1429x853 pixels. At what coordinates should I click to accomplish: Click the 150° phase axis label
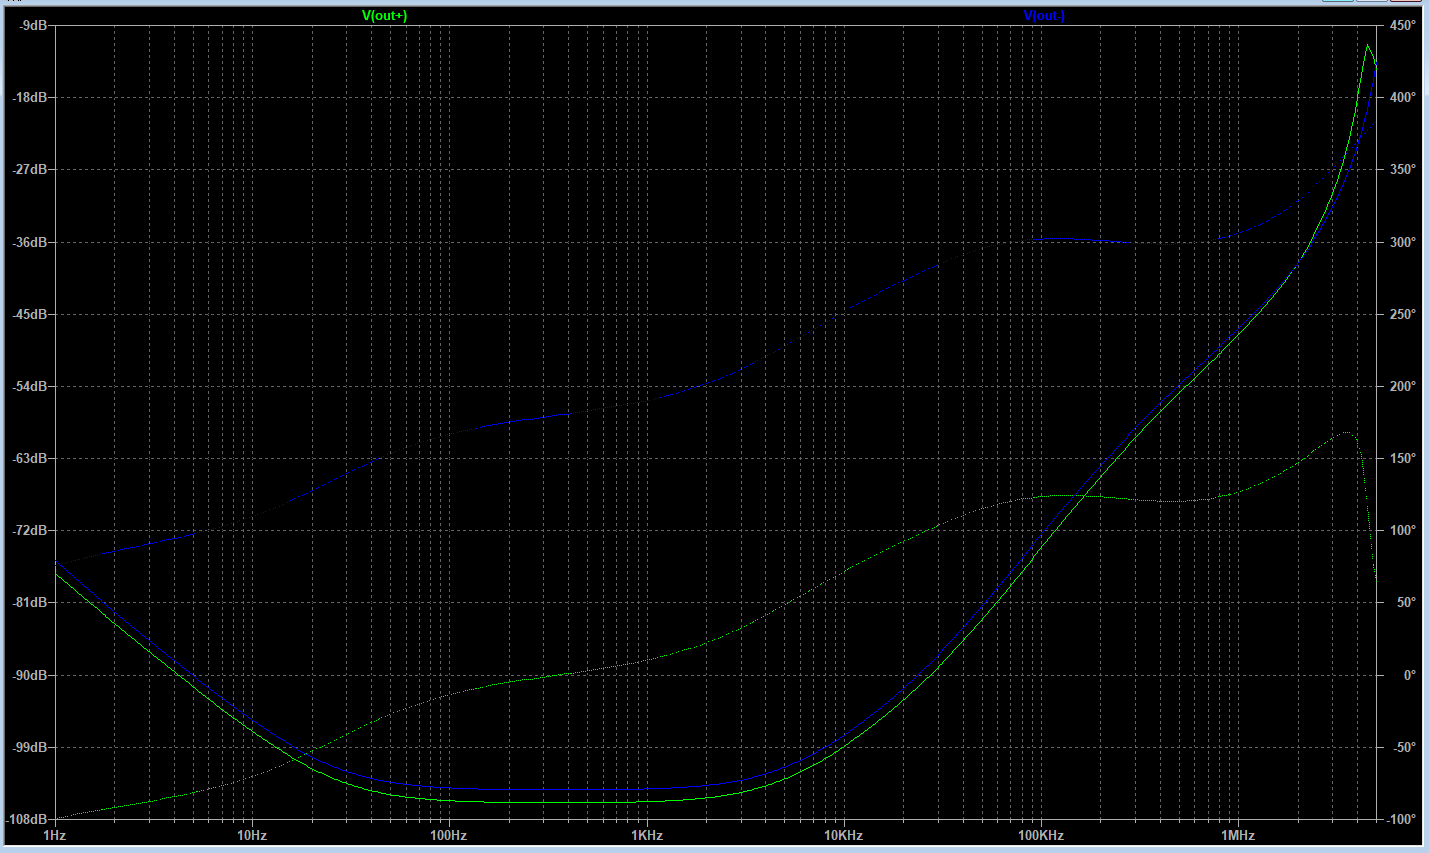1403,458
